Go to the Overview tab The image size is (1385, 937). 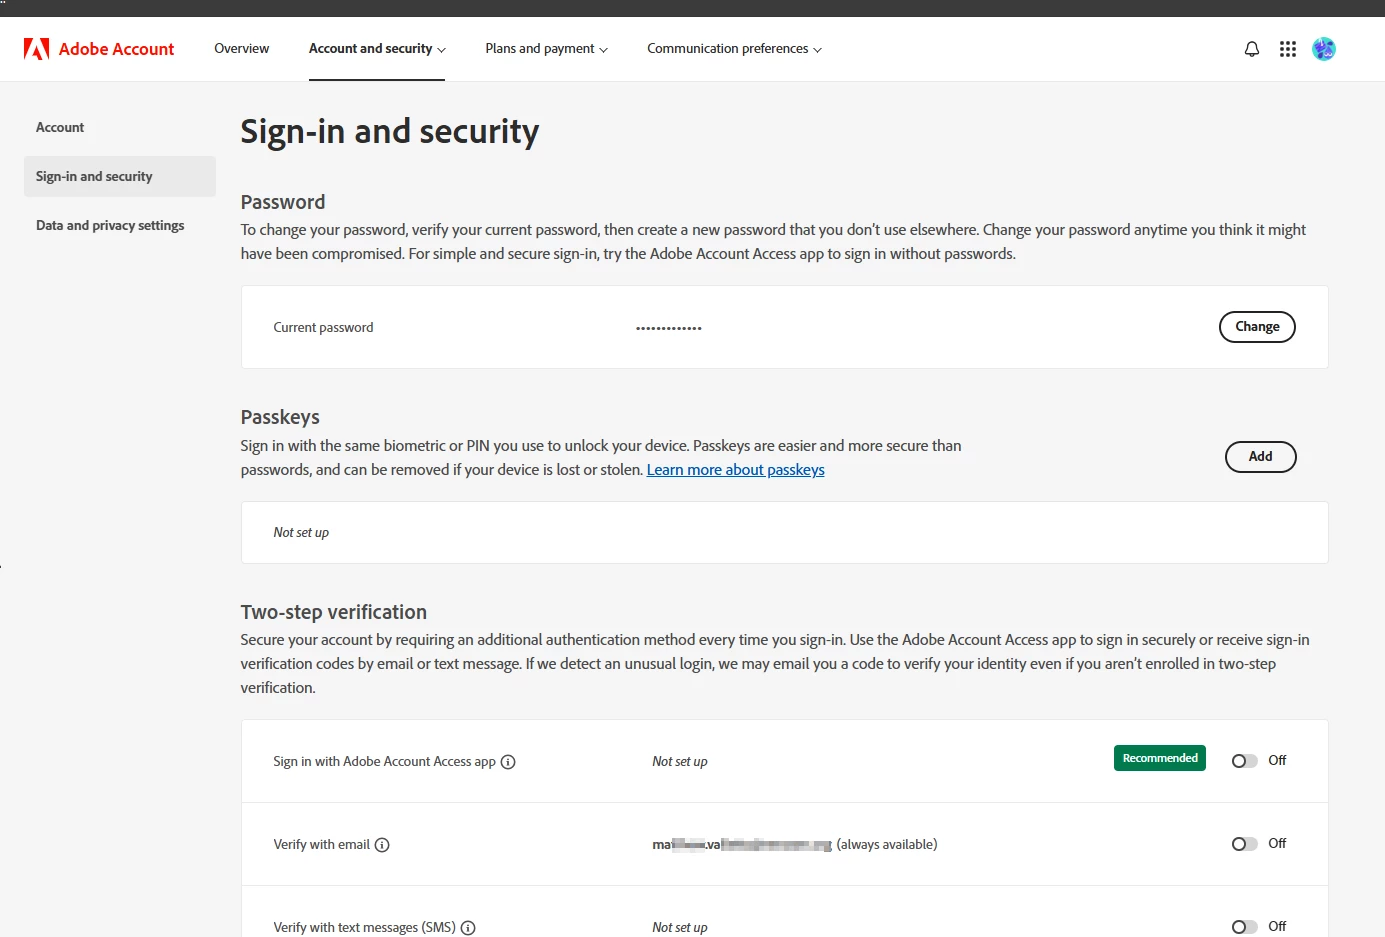[241, 49]
